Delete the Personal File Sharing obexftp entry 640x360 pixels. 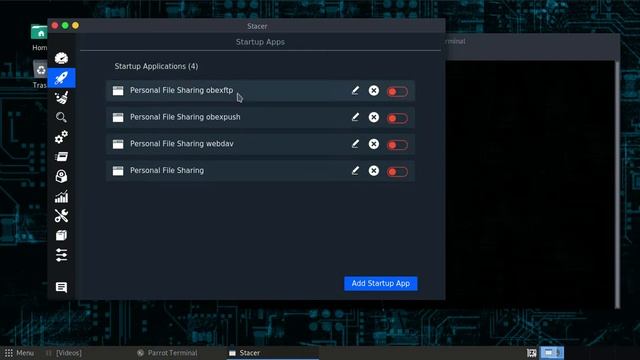pos(373,91)
